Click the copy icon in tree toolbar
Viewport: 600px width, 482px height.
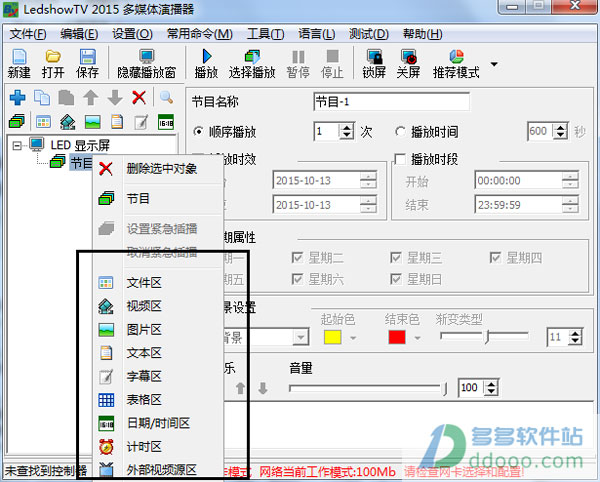tap(42, 98)
